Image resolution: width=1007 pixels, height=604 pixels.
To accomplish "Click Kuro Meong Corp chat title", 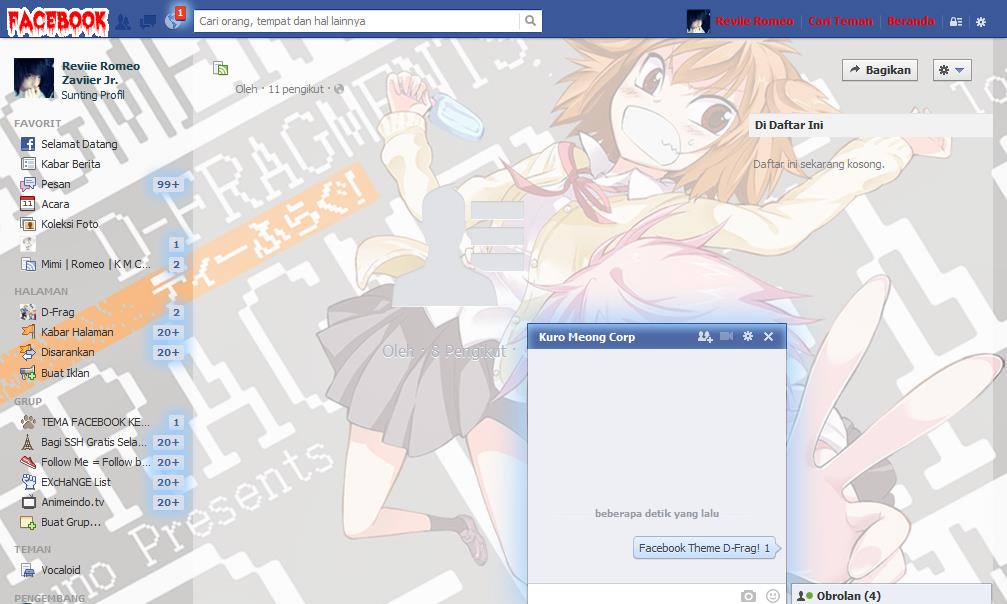I will (586, 337).
